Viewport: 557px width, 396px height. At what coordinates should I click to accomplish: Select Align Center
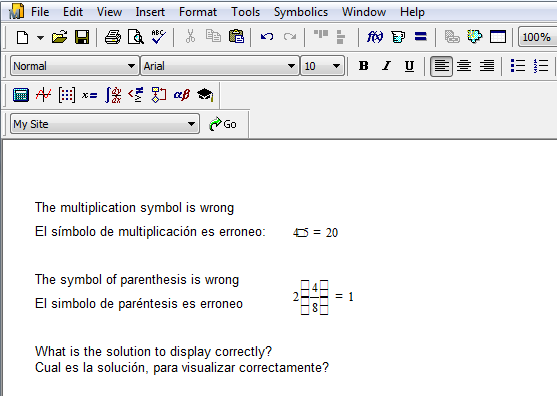pyautogui.click(x=464, y=66)
